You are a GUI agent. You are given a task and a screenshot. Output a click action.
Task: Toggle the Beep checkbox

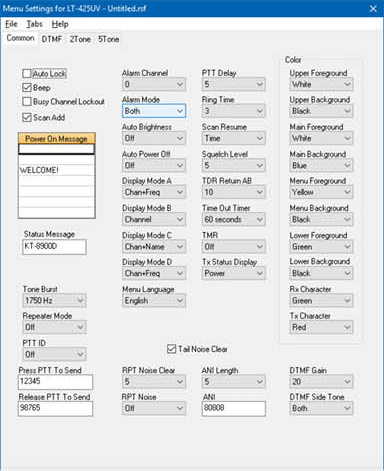(27, 88)
